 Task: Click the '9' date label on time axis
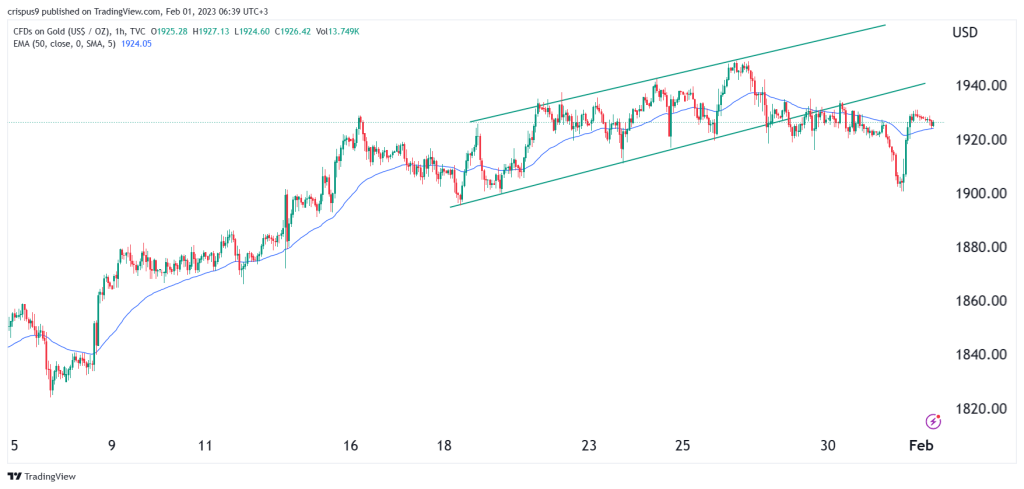pyautogui.click(x=112, y=446)
